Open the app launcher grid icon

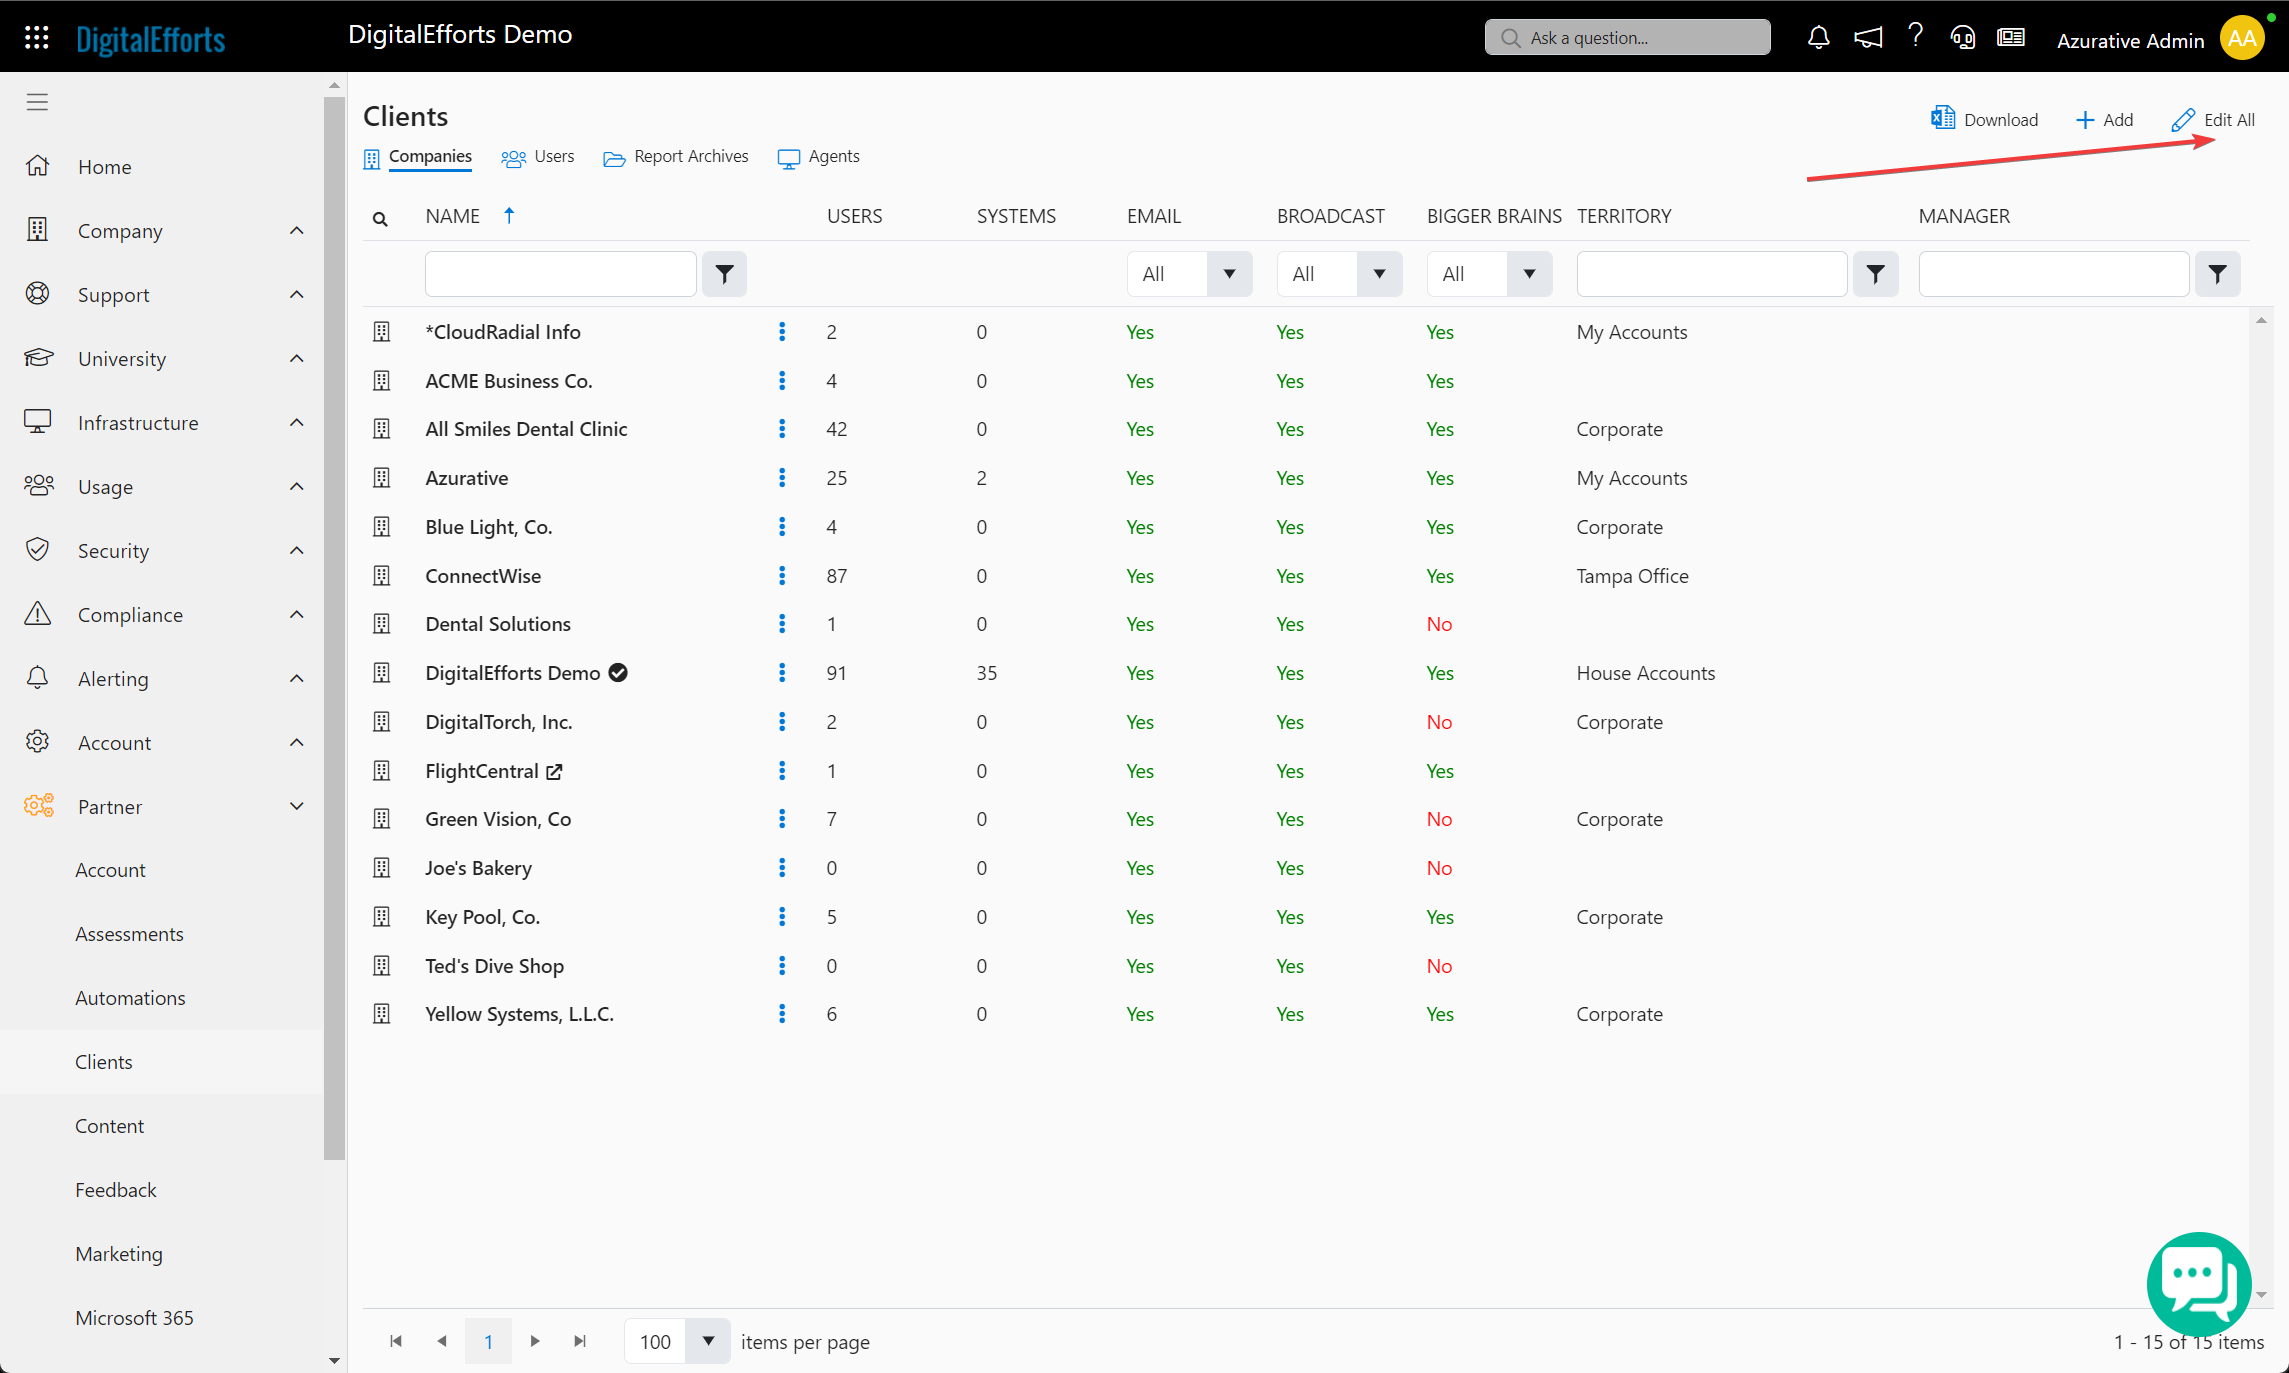coord(37,38)
